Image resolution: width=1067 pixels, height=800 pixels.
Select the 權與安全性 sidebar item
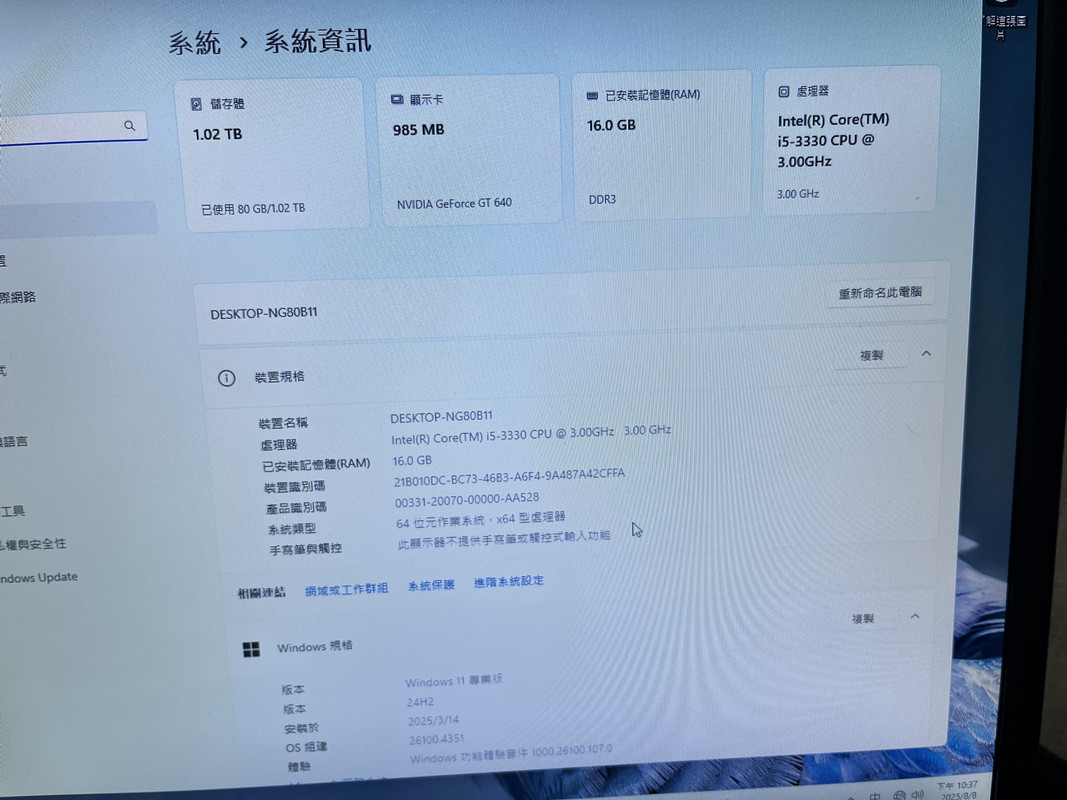pyautogui.click(x=33, y=544)
